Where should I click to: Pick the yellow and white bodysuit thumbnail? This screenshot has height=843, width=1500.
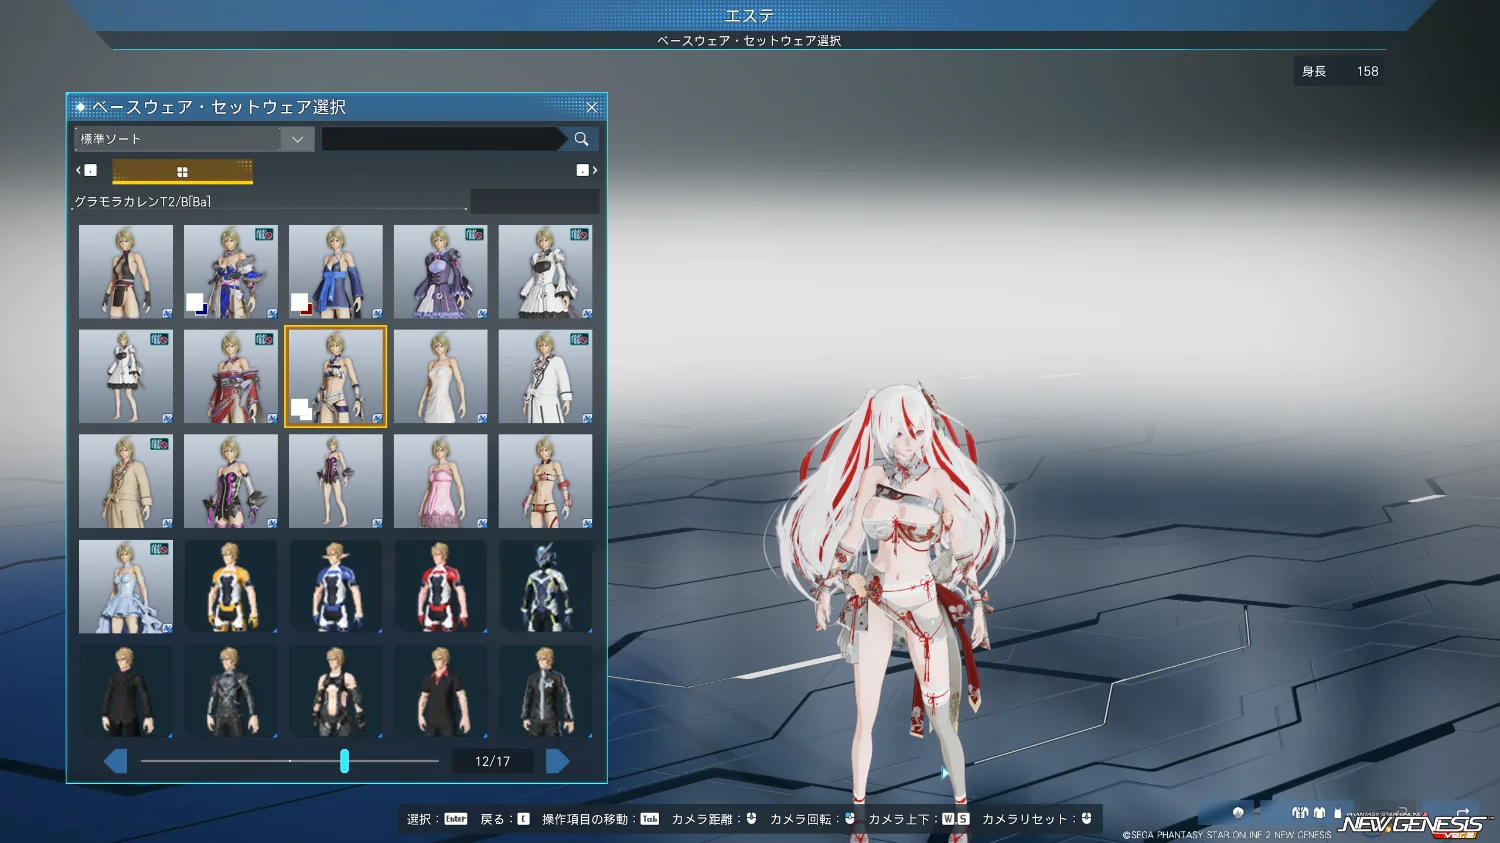(x=230, y=587)
